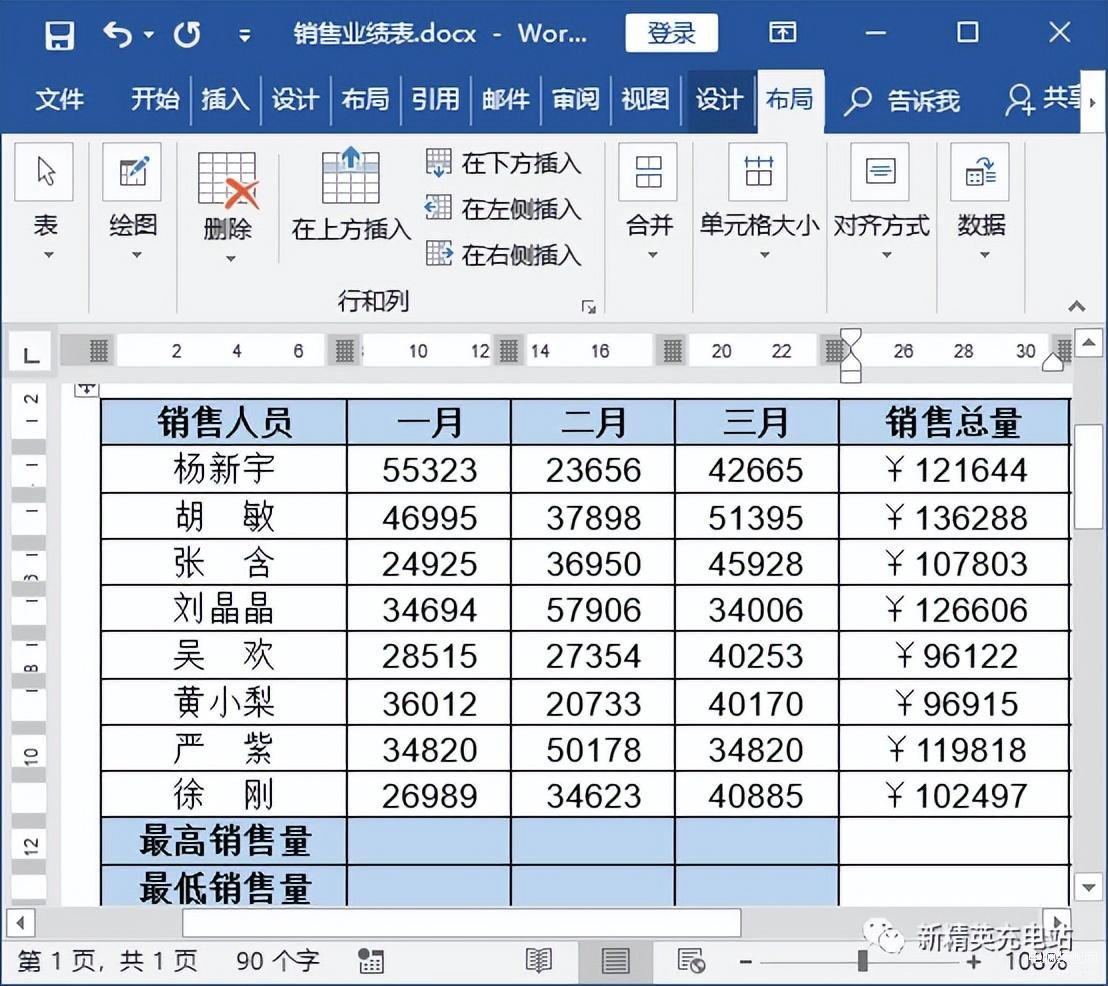Click the 登录 sign-in button
Image resolution: width=1108 pixels, height=986 pixels.
(x=671, y=33)
